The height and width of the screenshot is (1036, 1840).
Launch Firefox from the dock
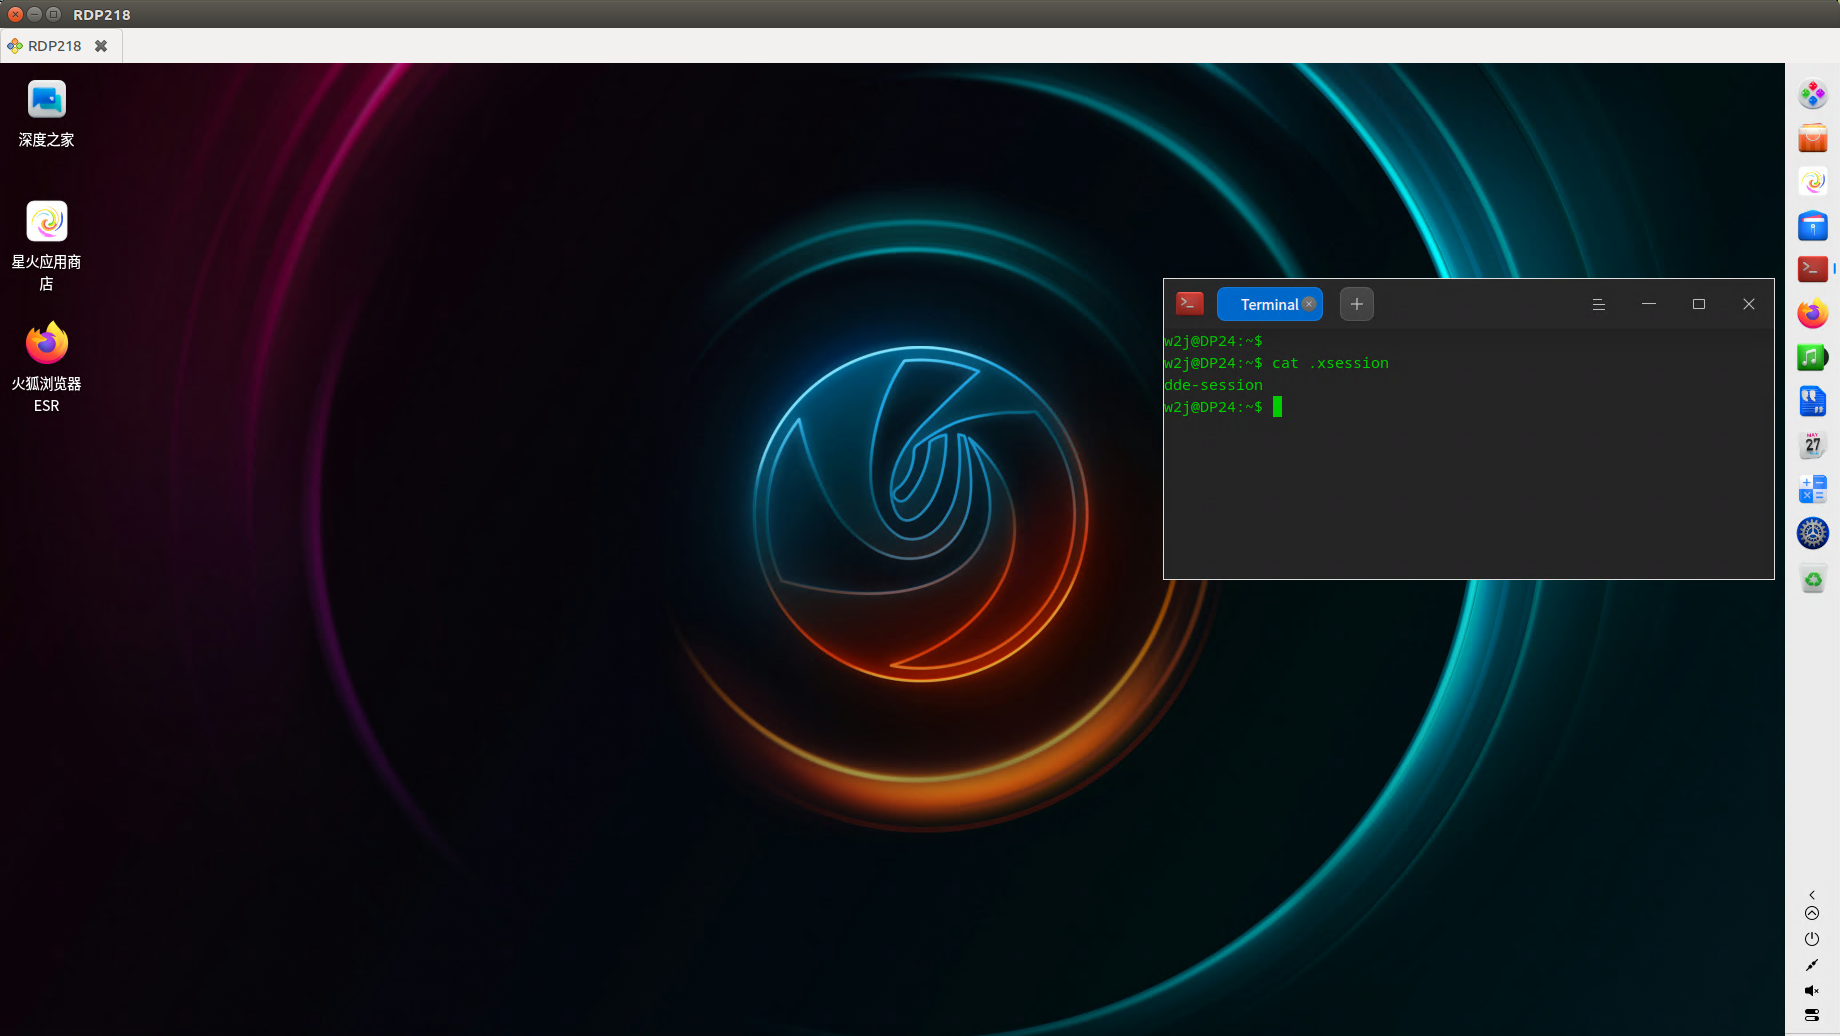coord(1812,313)
